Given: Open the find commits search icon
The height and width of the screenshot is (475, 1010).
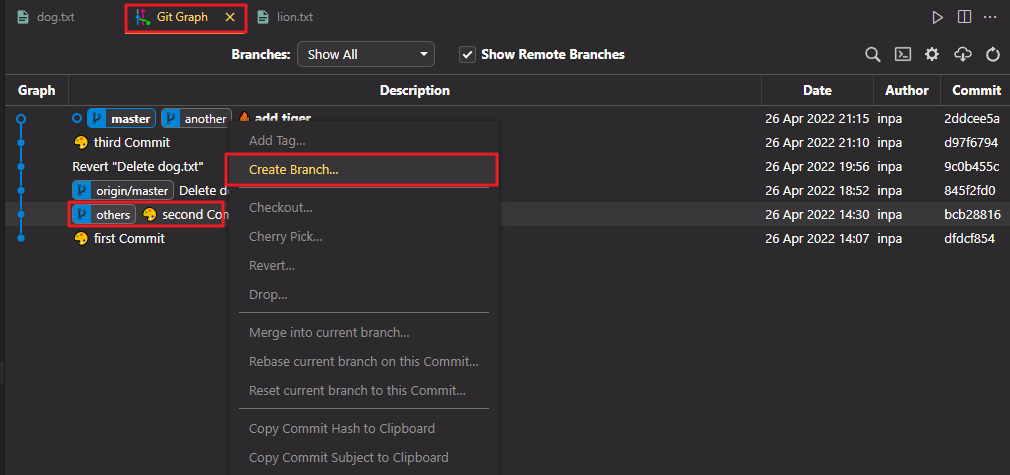Looking at the screenshot, I should (873, 55).
